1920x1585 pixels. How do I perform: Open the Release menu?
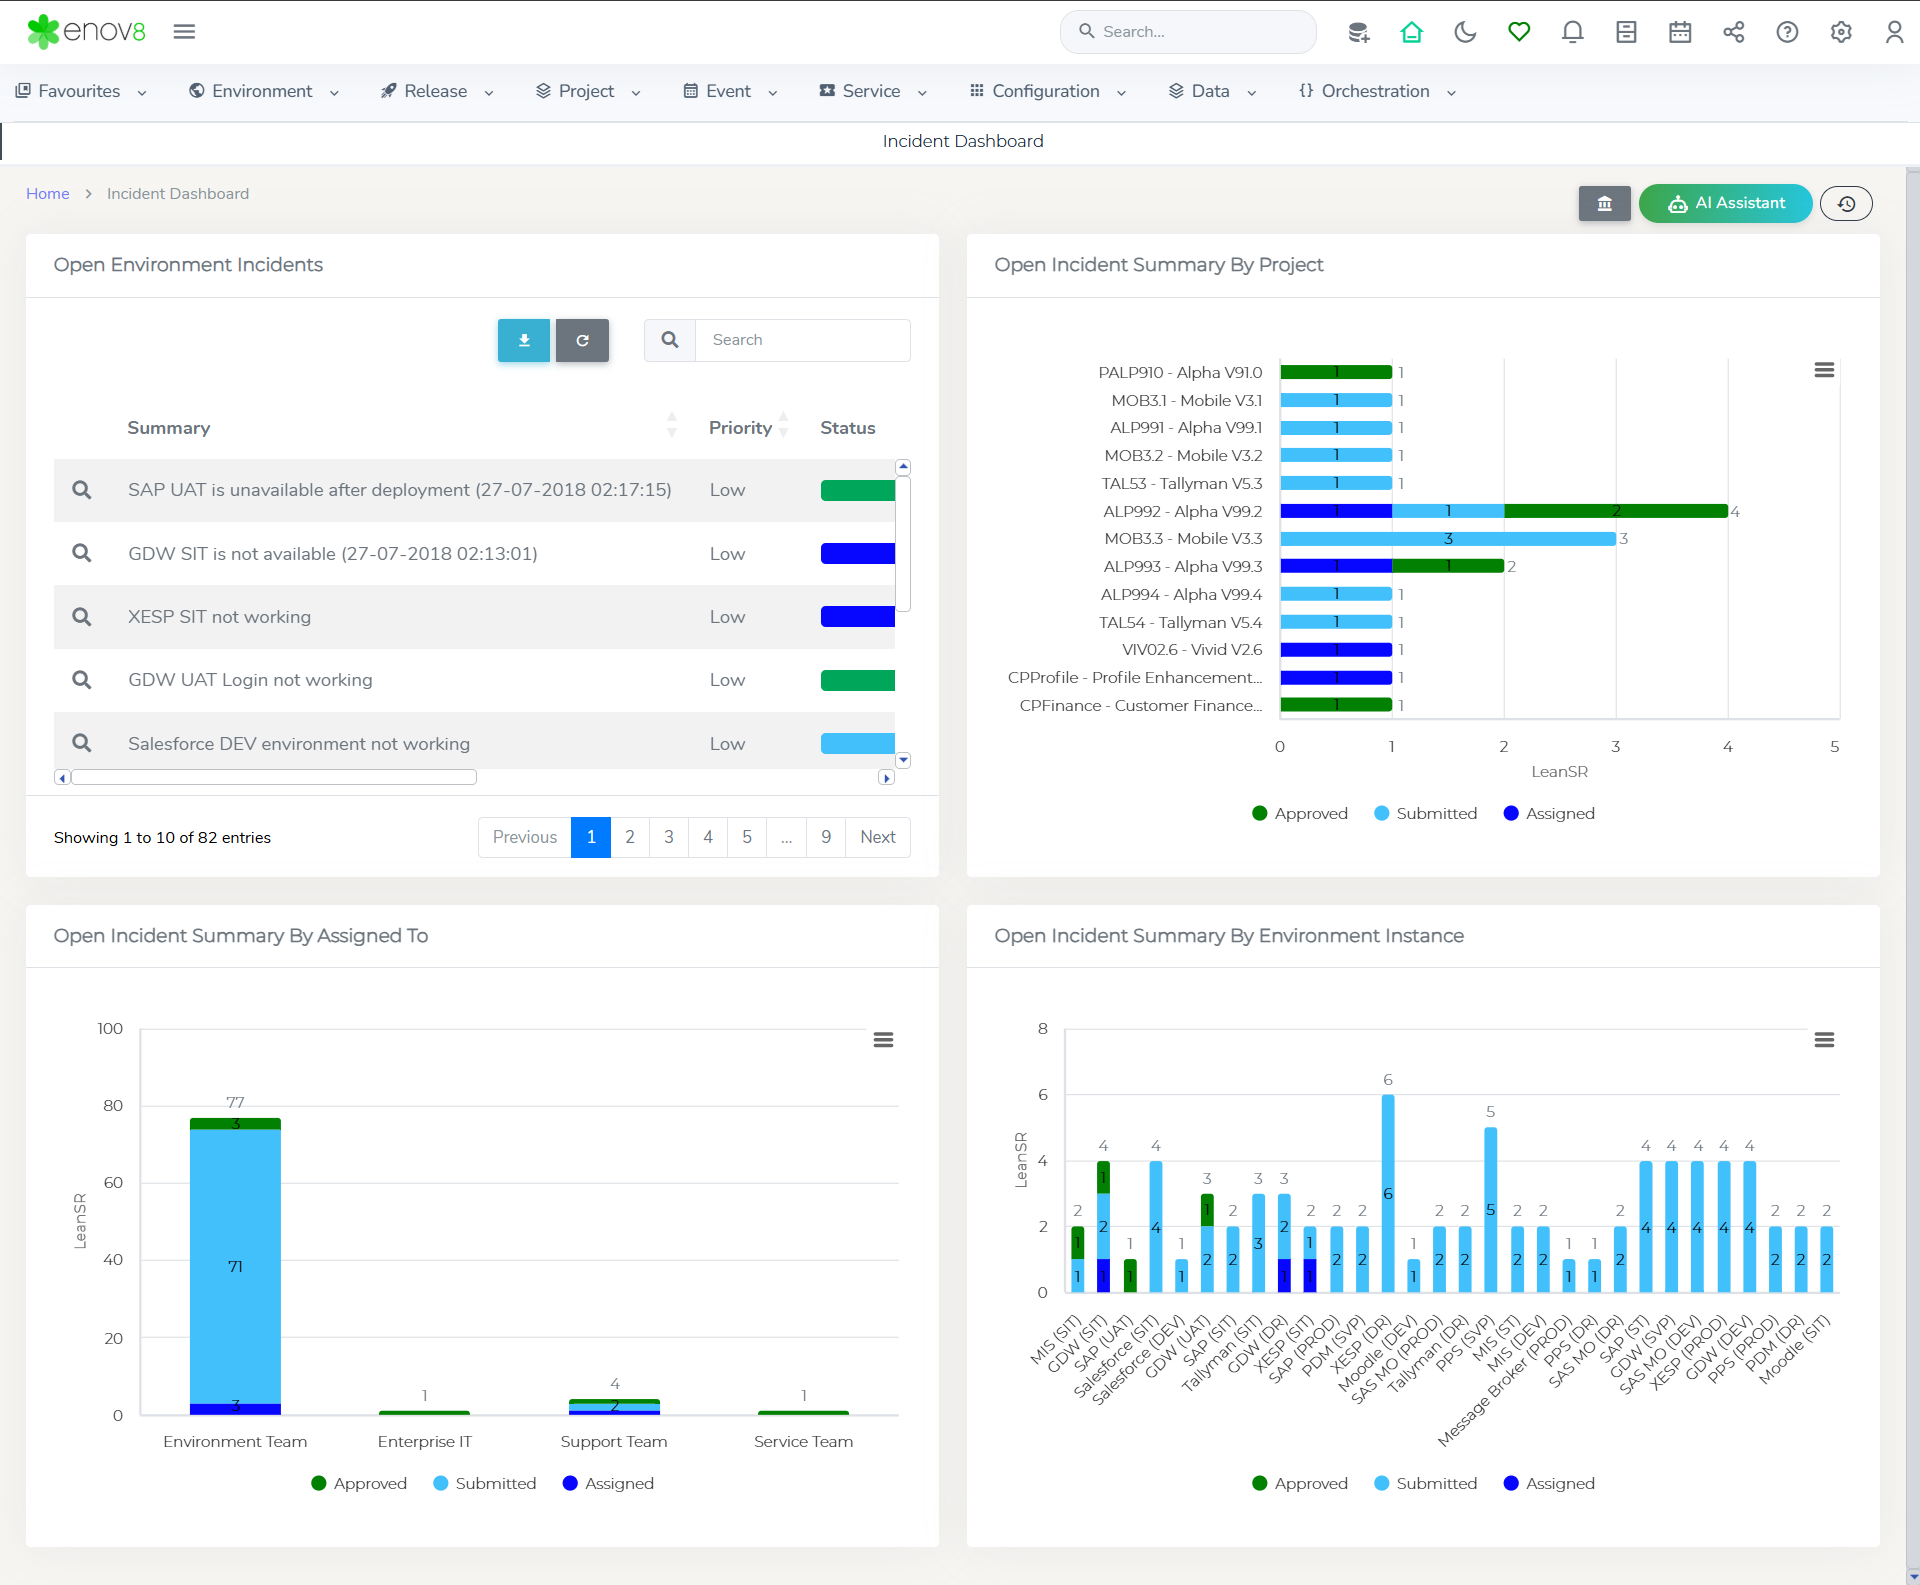pos(437,91)
